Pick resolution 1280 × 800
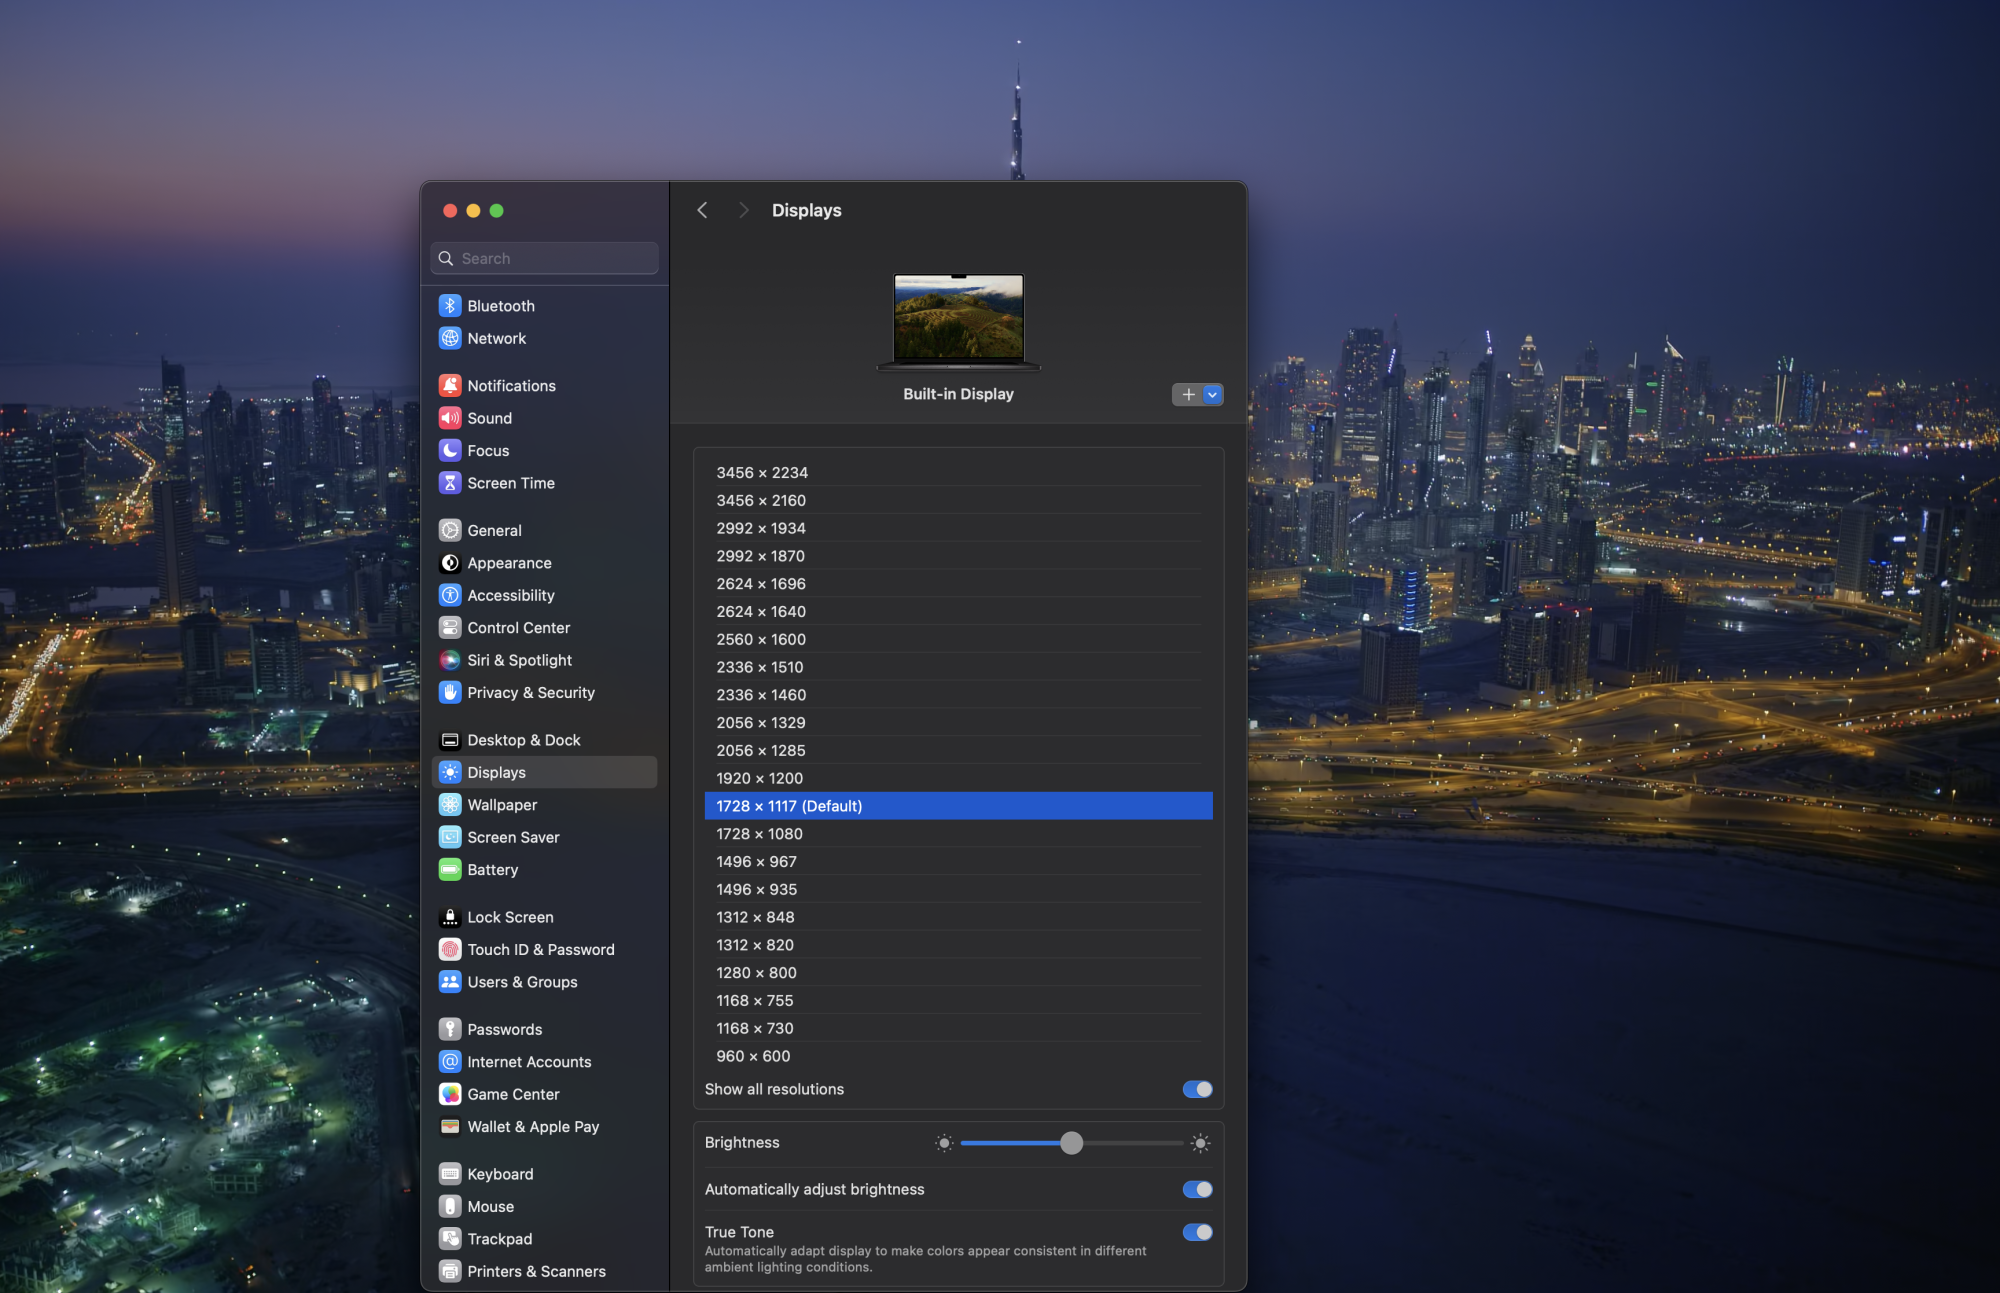Viewport: 2000px width, 1293px height. click(x=958, y=973)
